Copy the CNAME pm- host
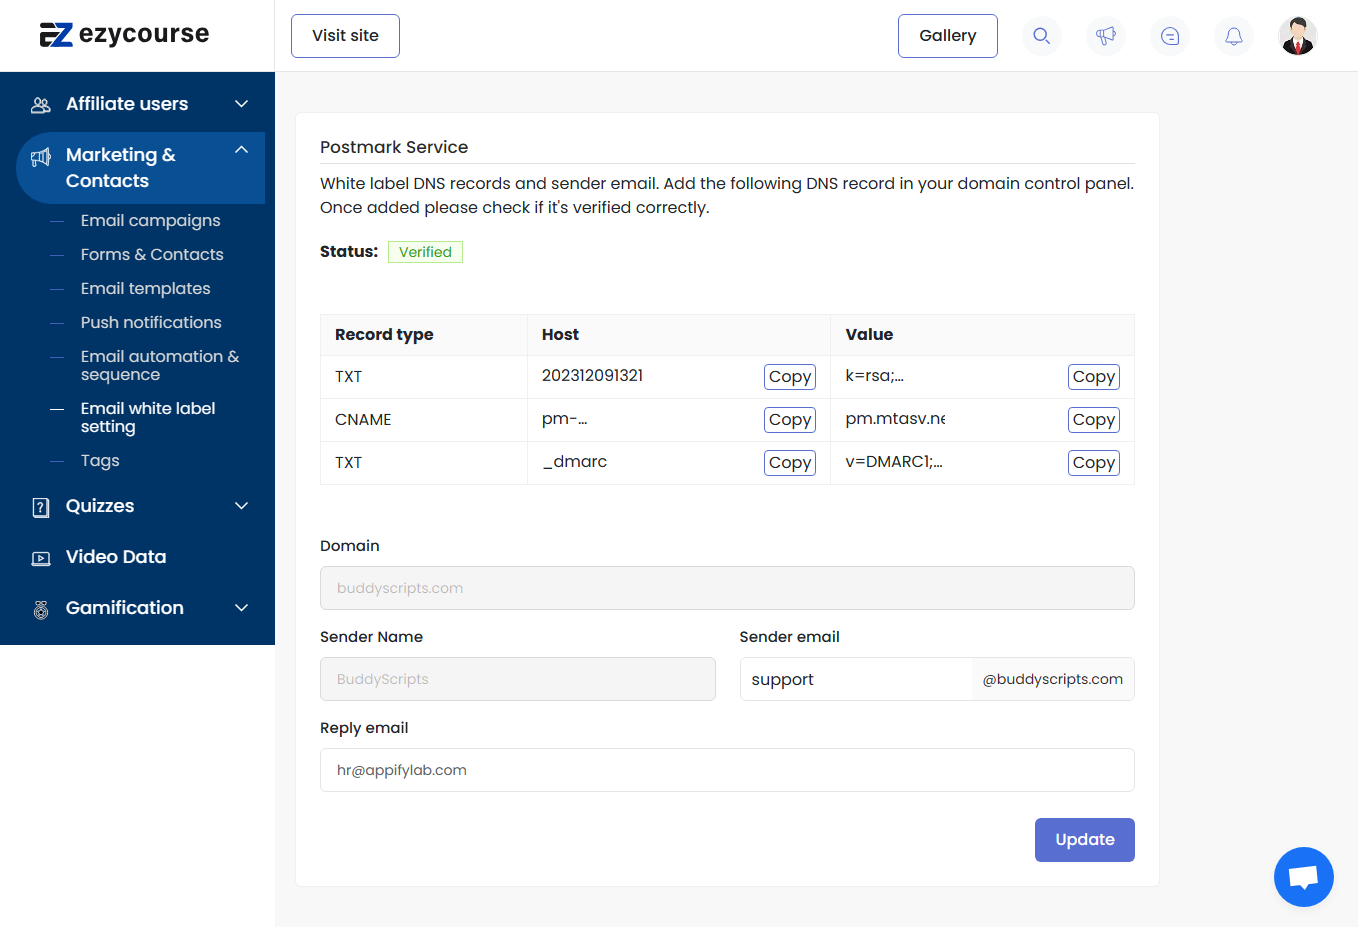1358x927 pixels. click(790, 420)
